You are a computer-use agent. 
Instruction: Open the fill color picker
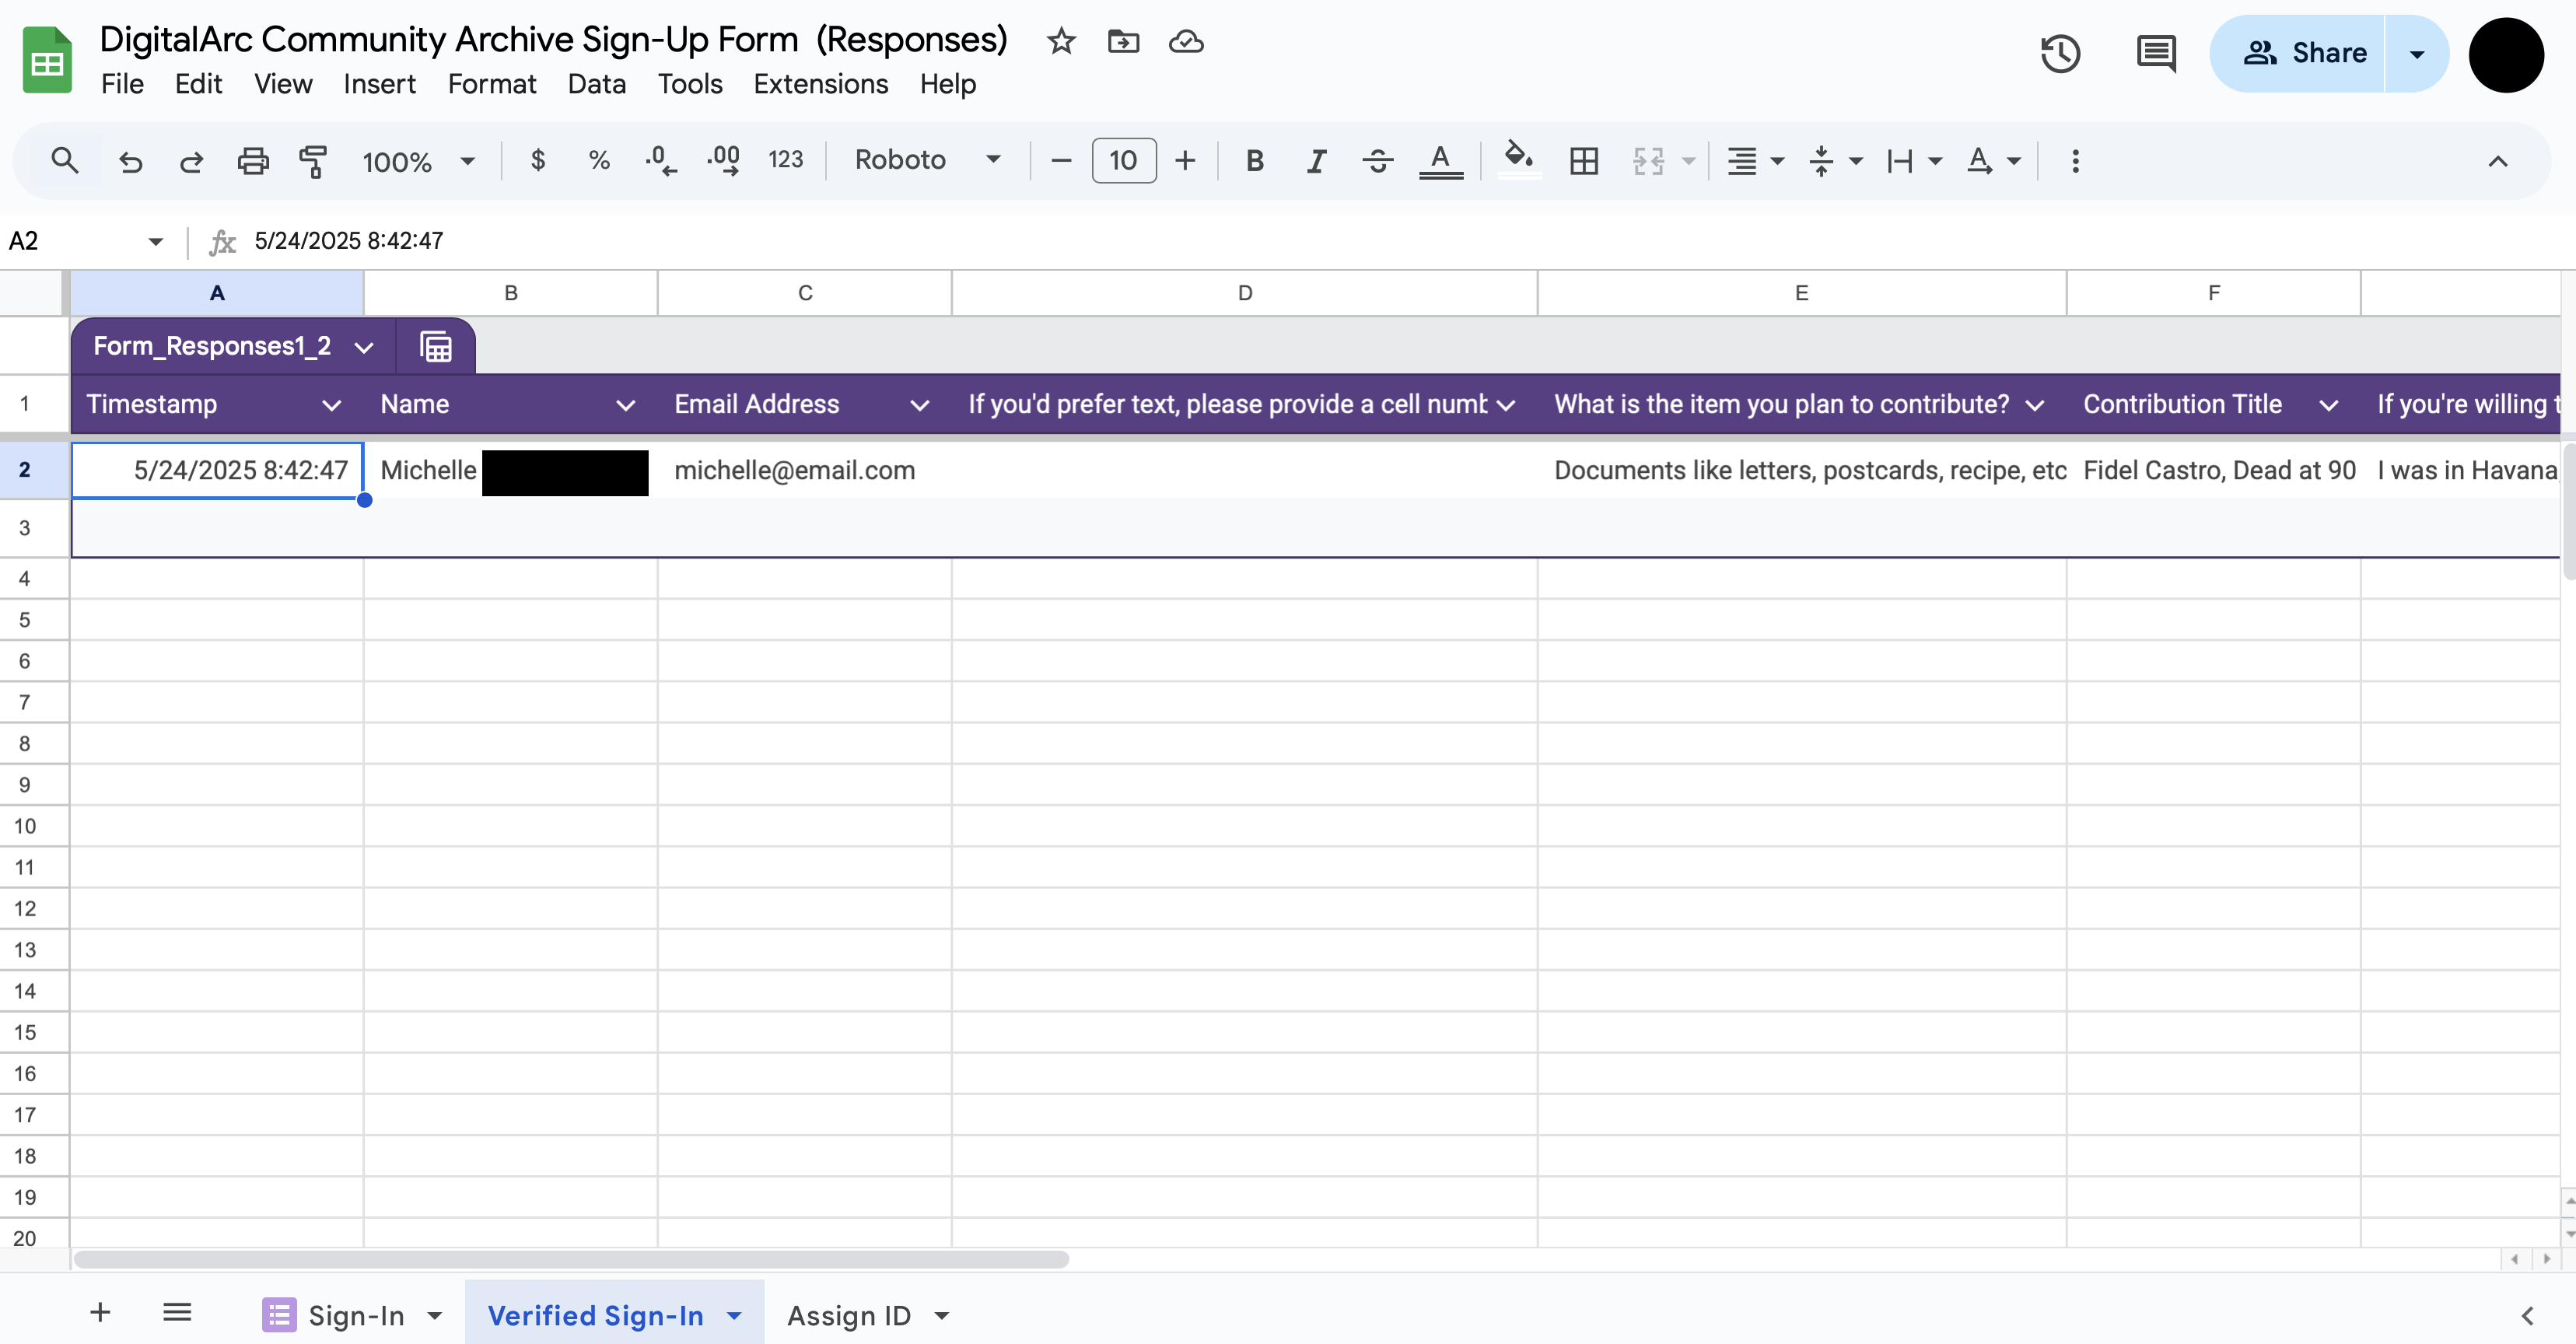tap(1519, 160)
